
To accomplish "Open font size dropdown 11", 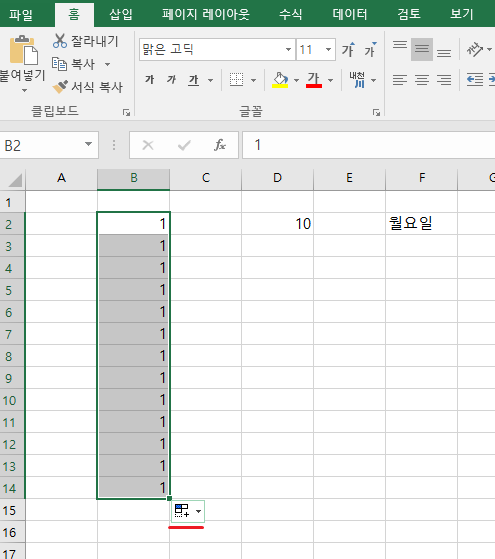I will (328, 50).
